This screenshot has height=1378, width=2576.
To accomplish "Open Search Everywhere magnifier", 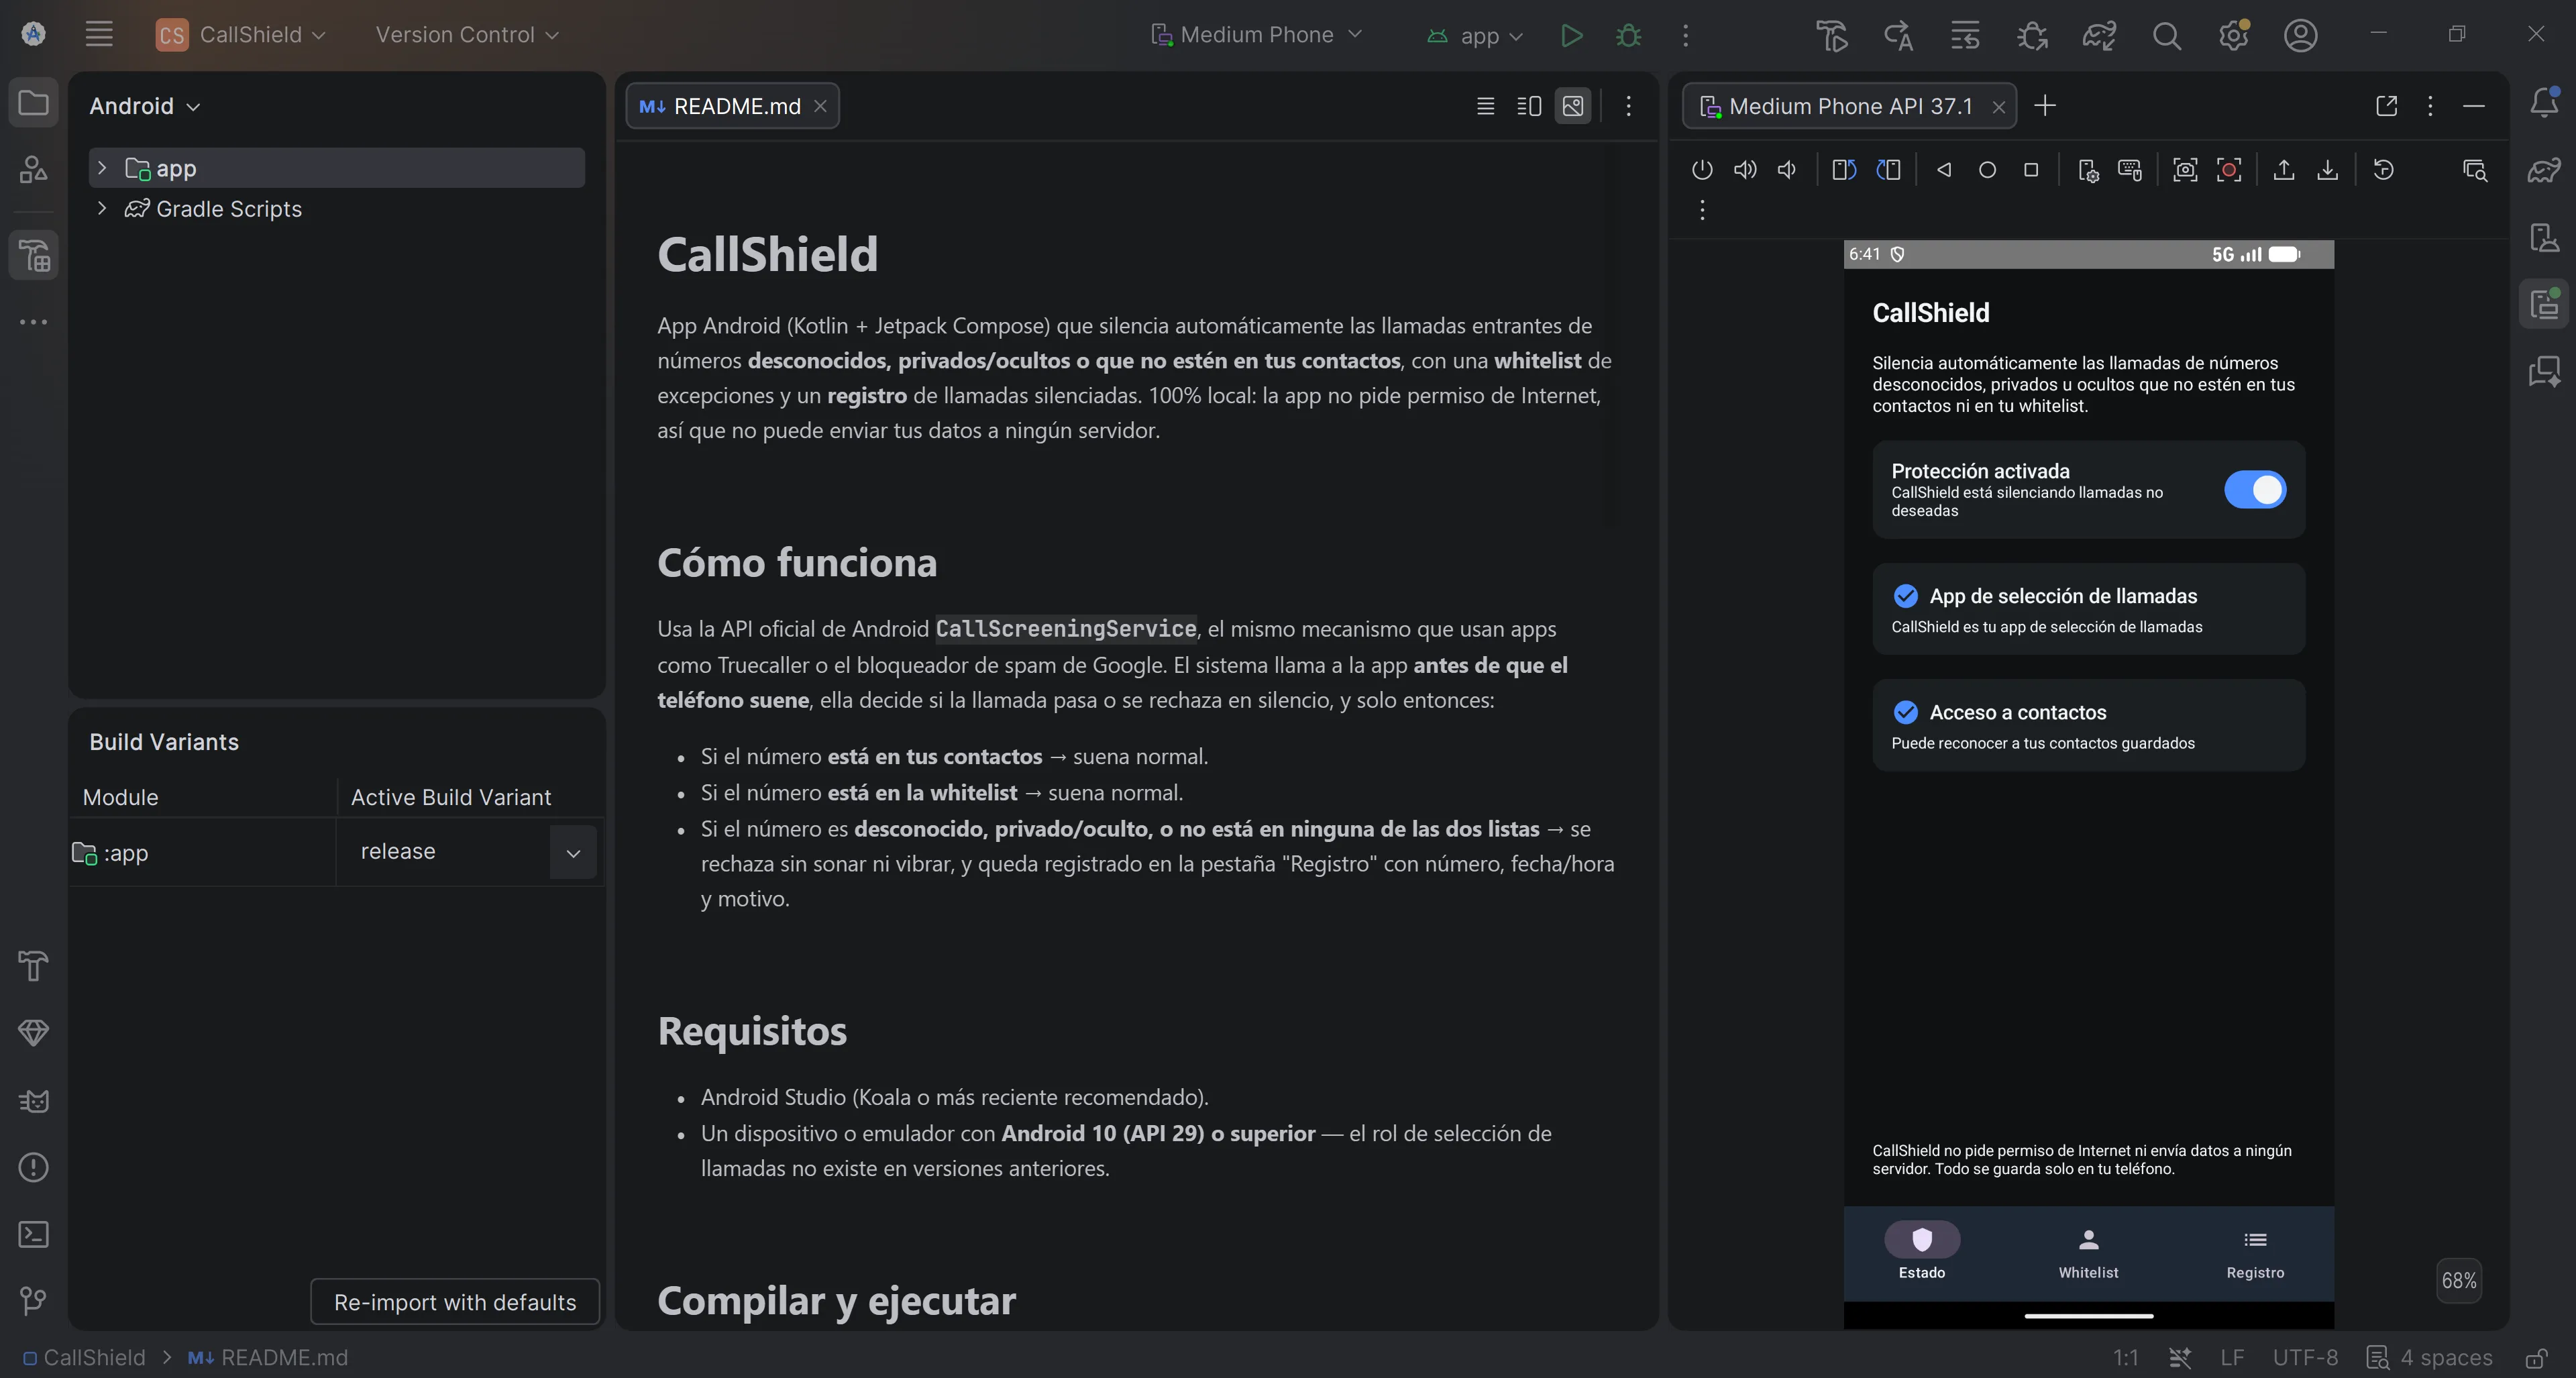I will click(2166, 35).
